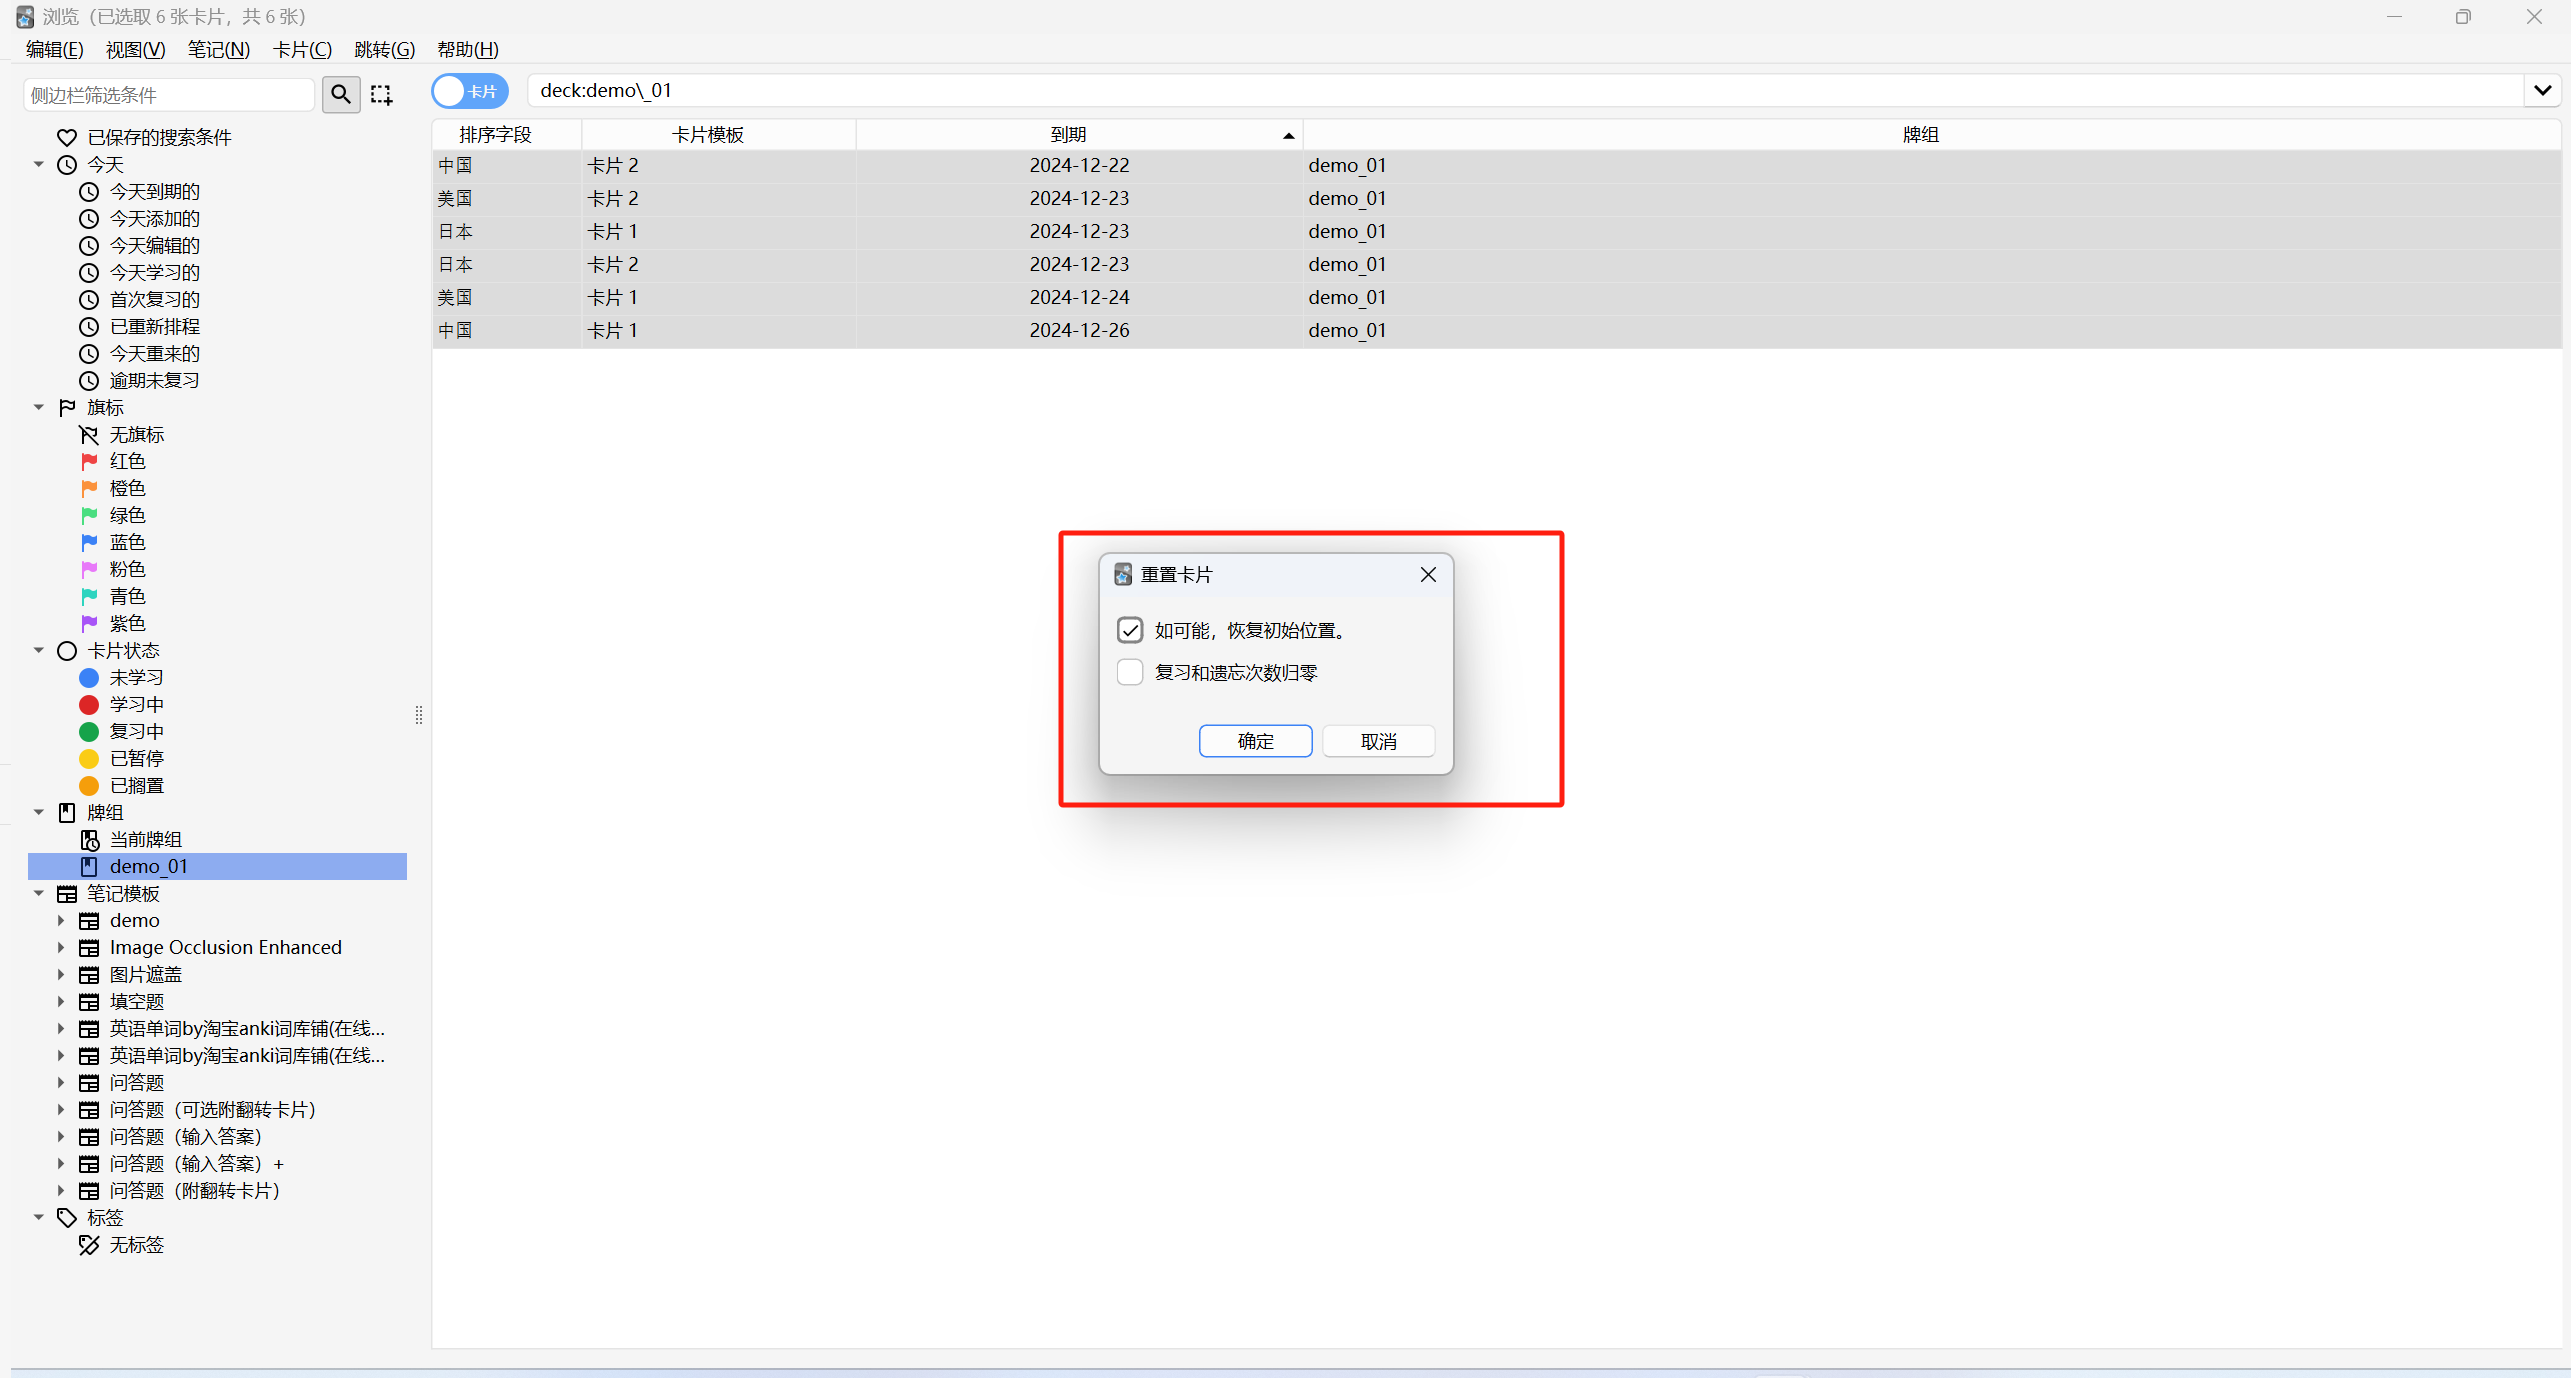2571x1378 pixels.
Task: Open the search history dropdown arrow
Action: click(2542, 91)
